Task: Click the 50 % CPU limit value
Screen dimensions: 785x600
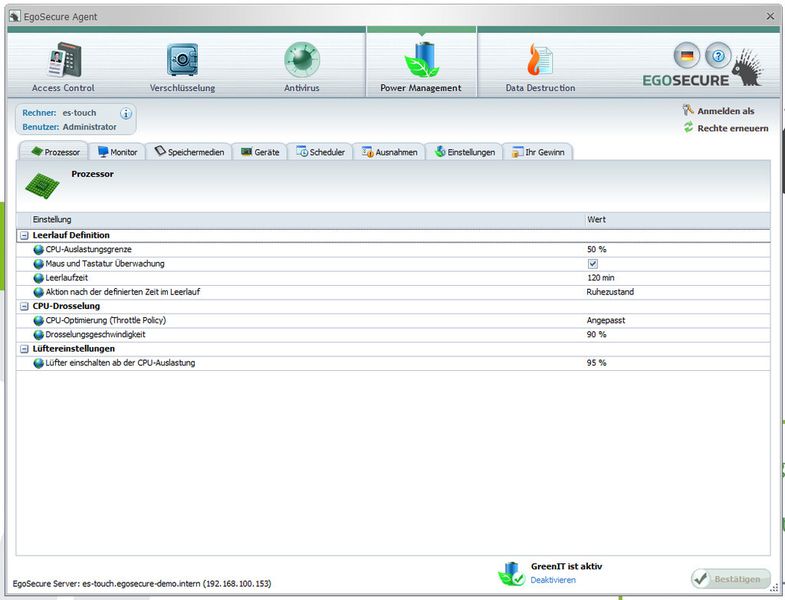Action: pos(597,249)
